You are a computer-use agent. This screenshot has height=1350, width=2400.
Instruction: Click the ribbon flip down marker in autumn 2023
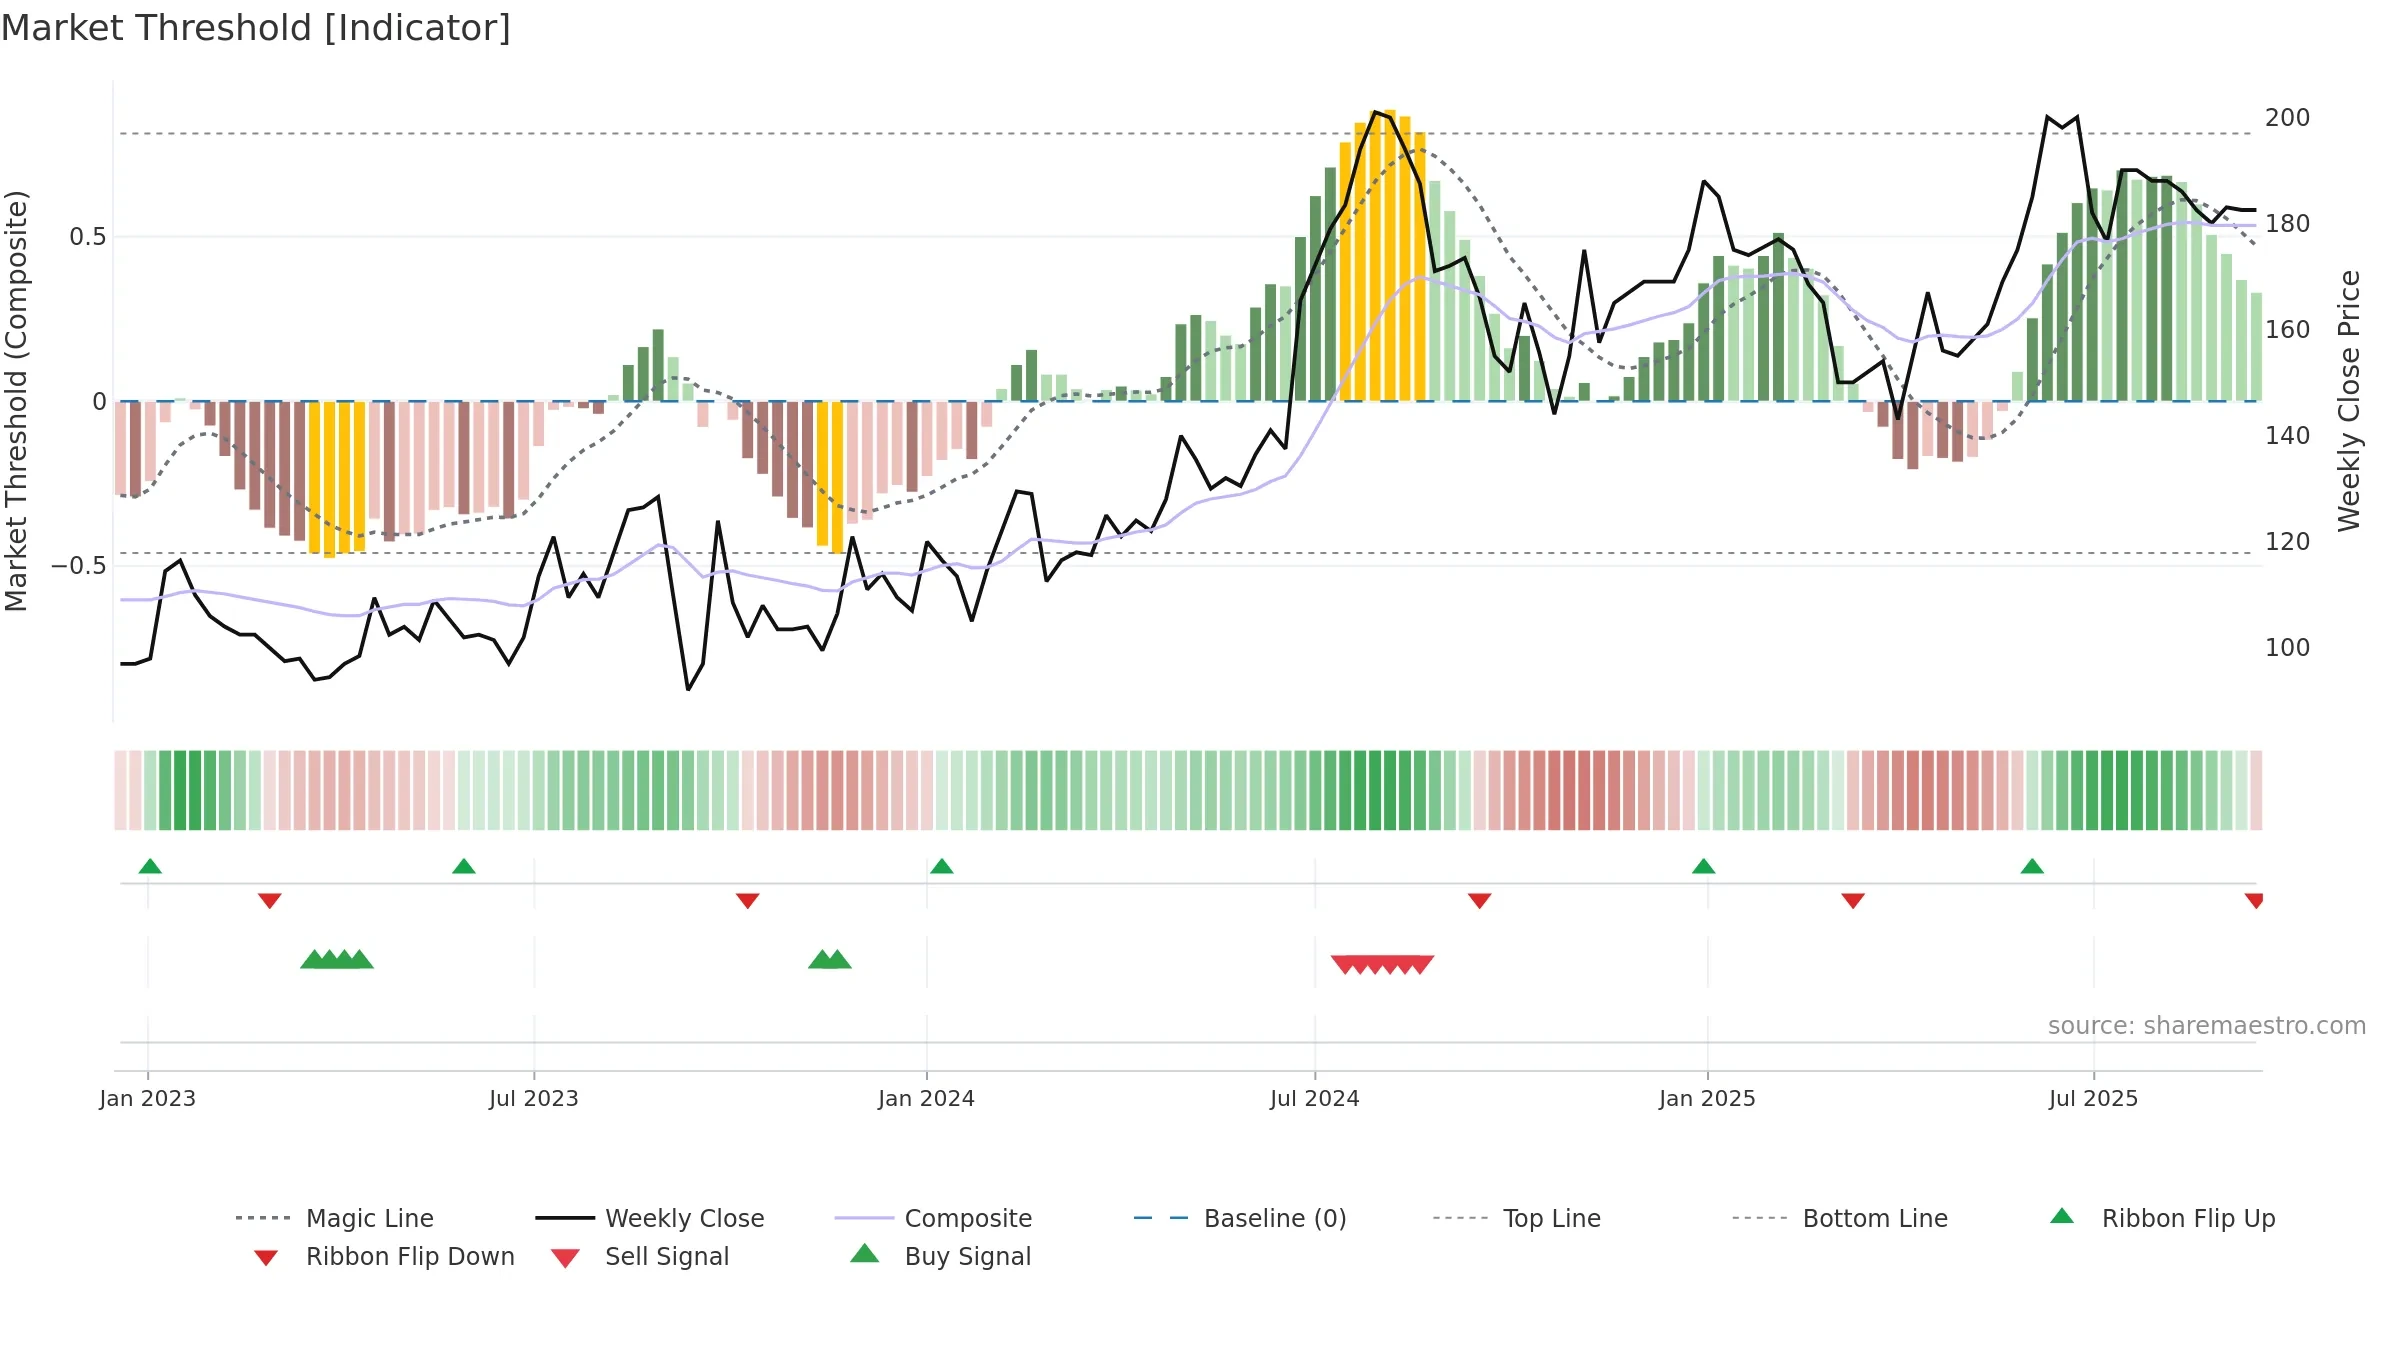748,901
